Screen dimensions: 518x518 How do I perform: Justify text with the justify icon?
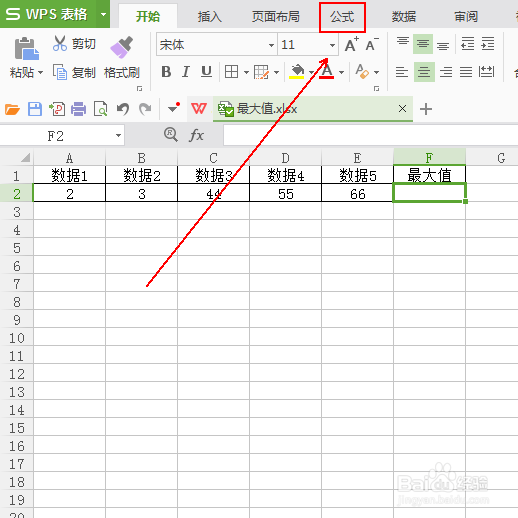466,72
